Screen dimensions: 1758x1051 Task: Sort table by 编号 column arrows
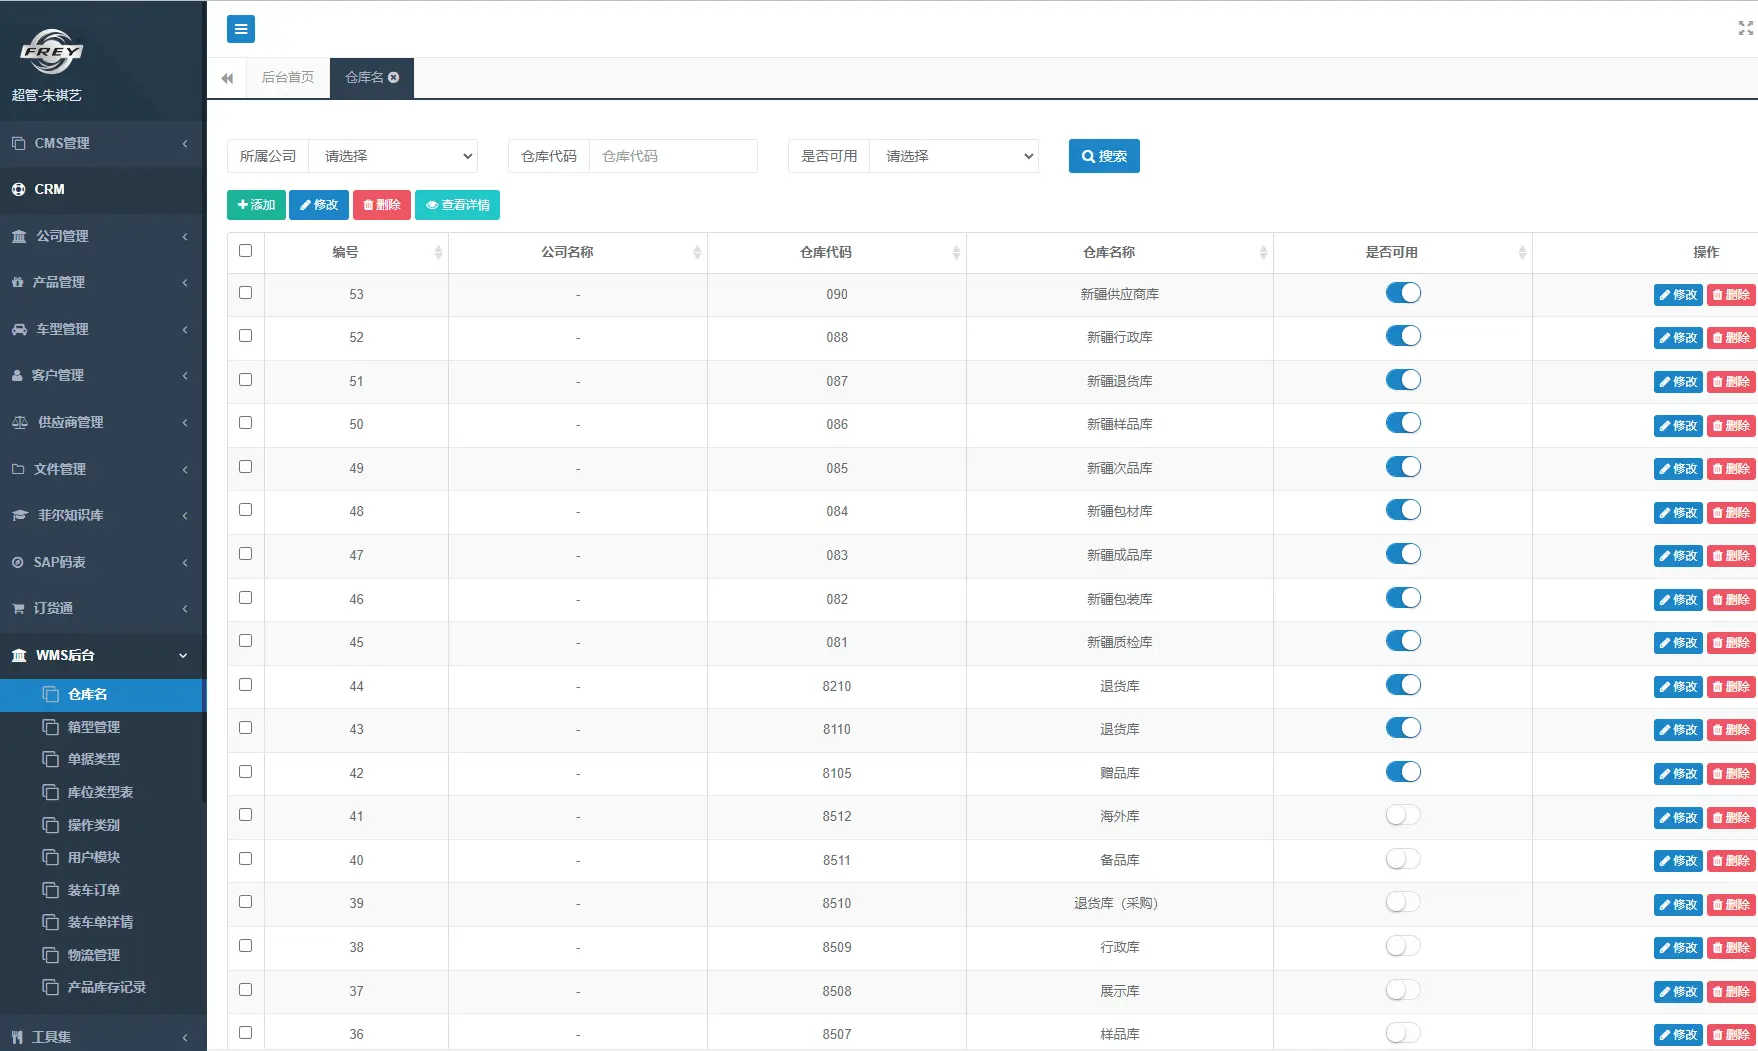(438, 252)
